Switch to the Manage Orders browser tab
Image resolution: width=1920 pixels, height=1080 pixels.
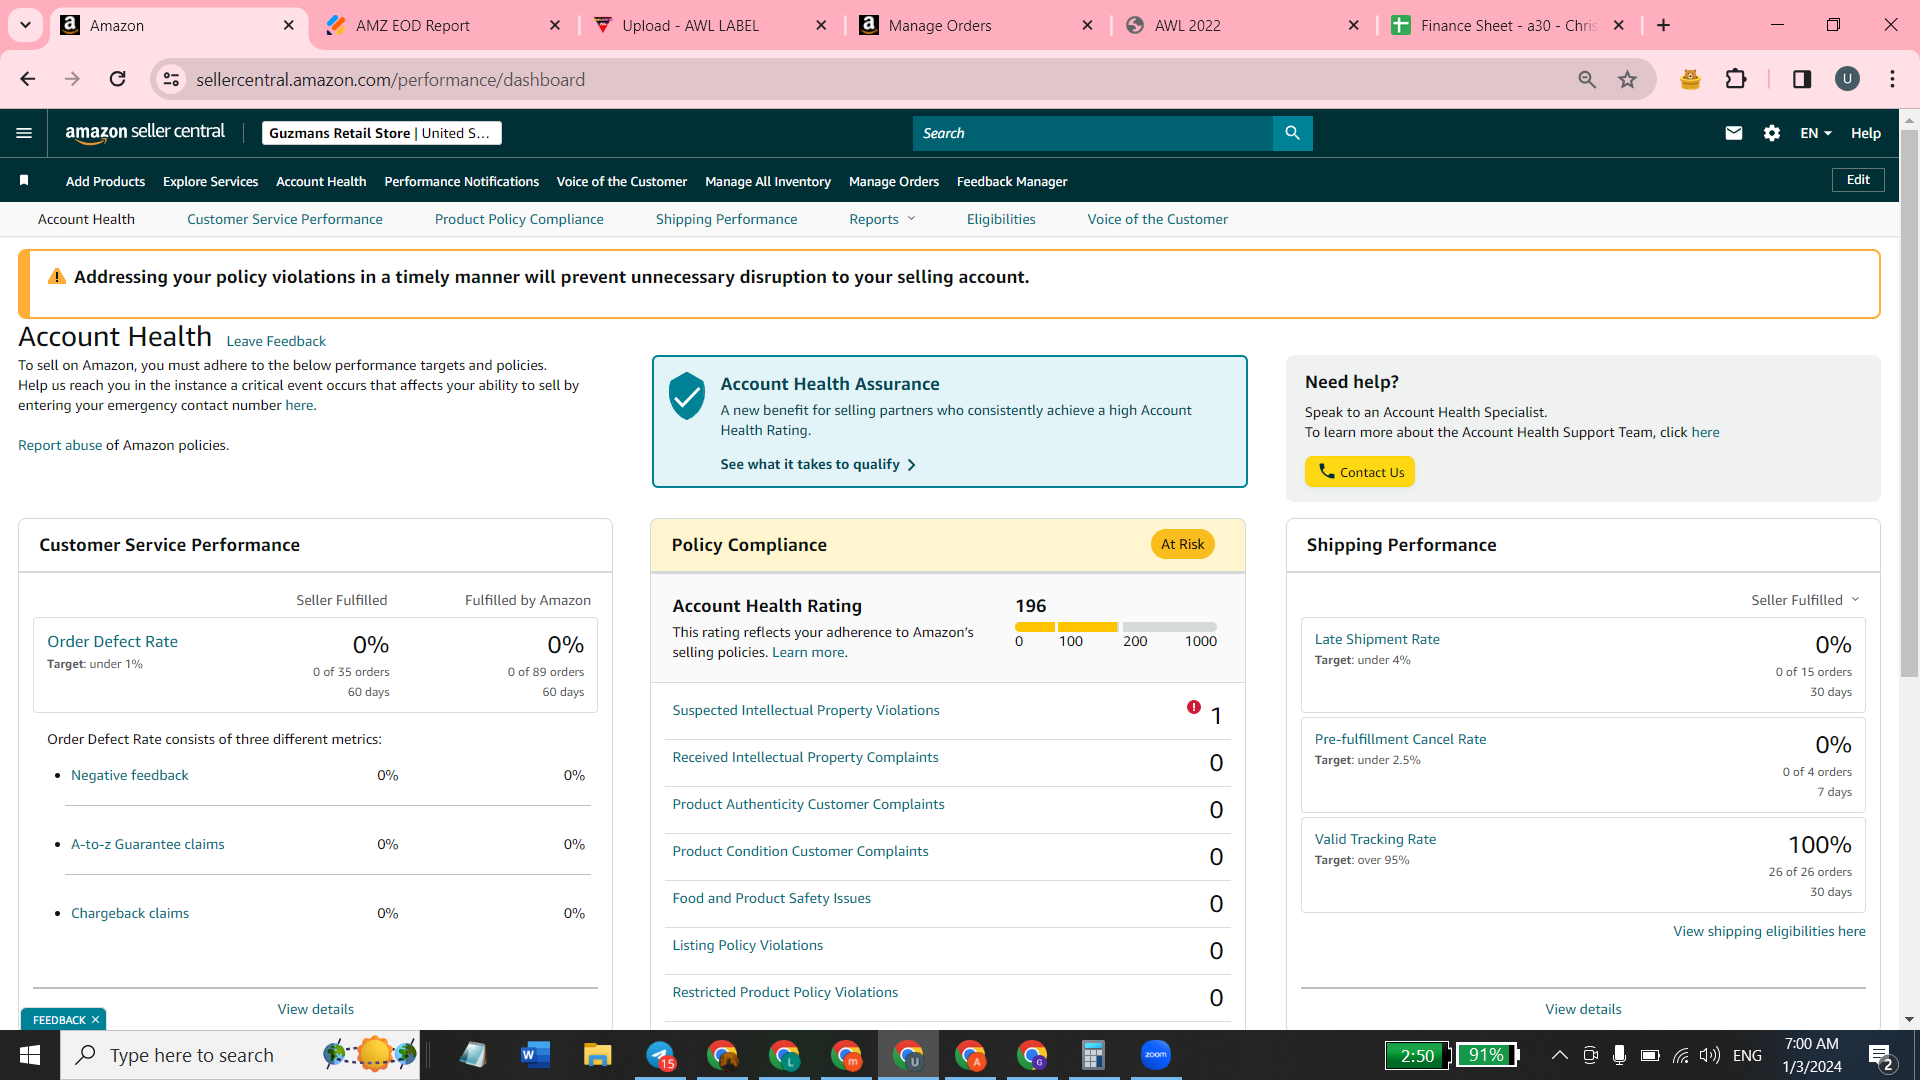point(976,25)
